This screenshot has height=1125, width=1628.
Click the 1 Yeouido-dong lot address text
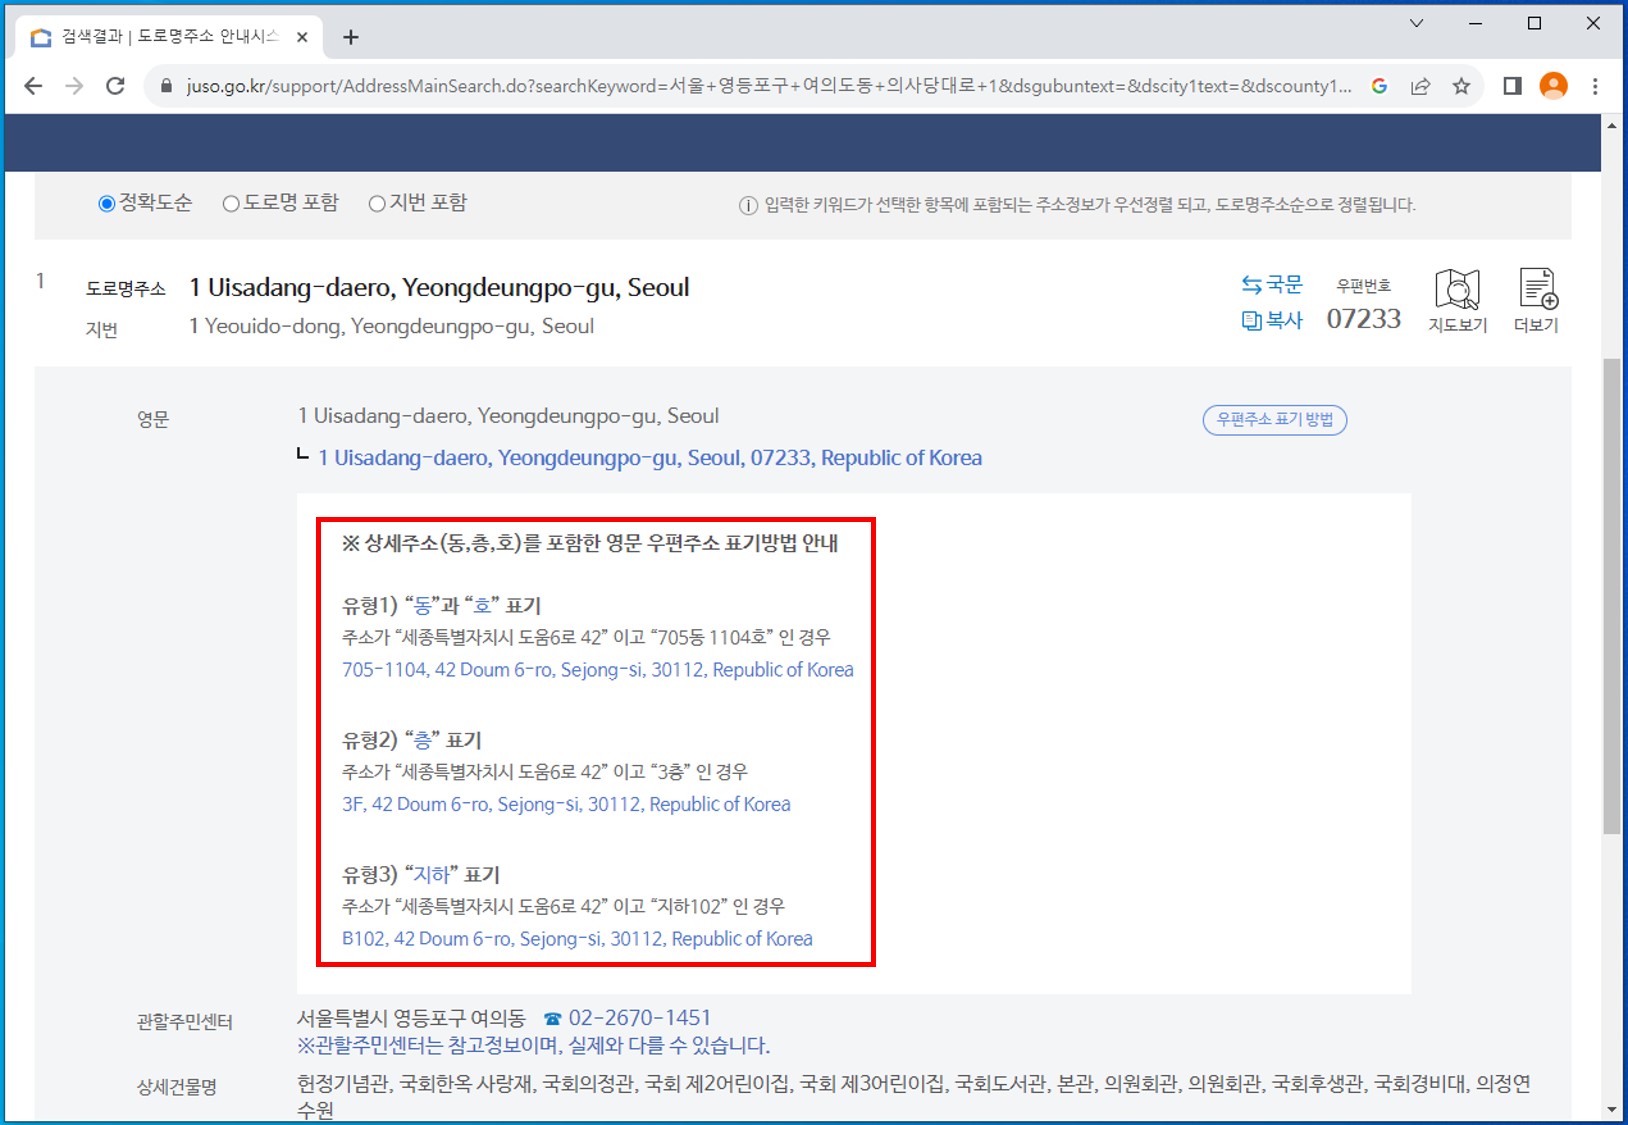[391, 327]
